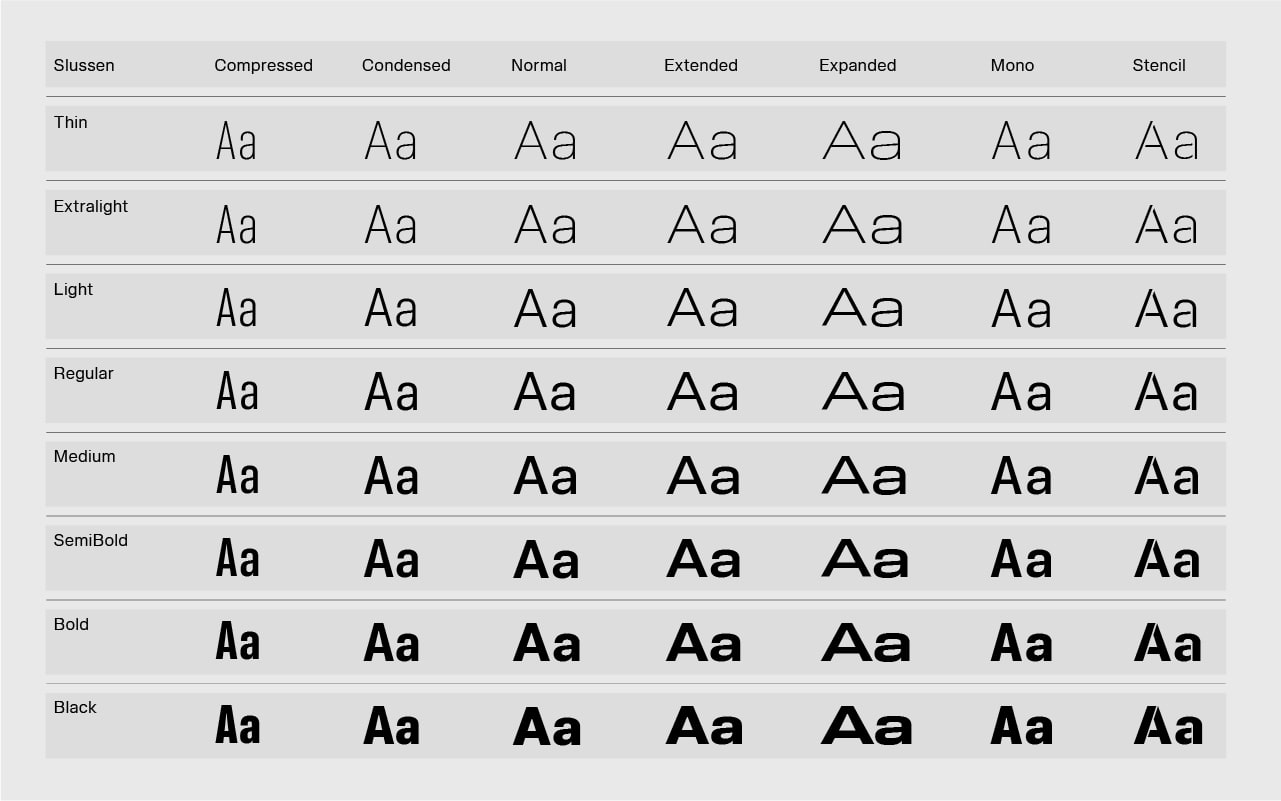Viewport: 1281px width, 801px height.
Task: Click the Expanded column header
Action: click(x=857, y=66)
